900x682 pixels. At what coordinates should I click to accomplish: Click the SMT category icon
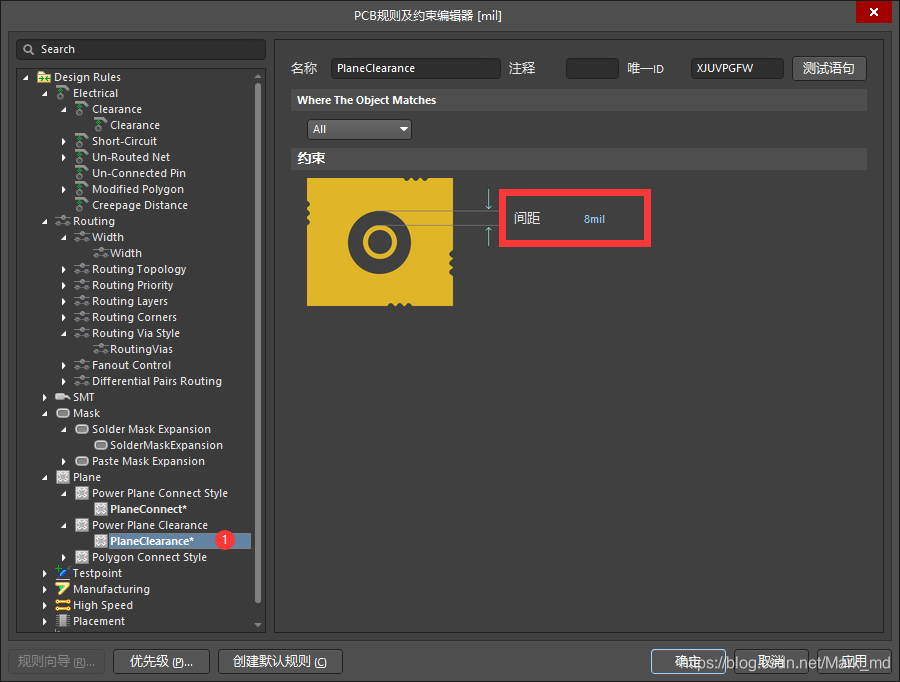[x=62, y=397]
